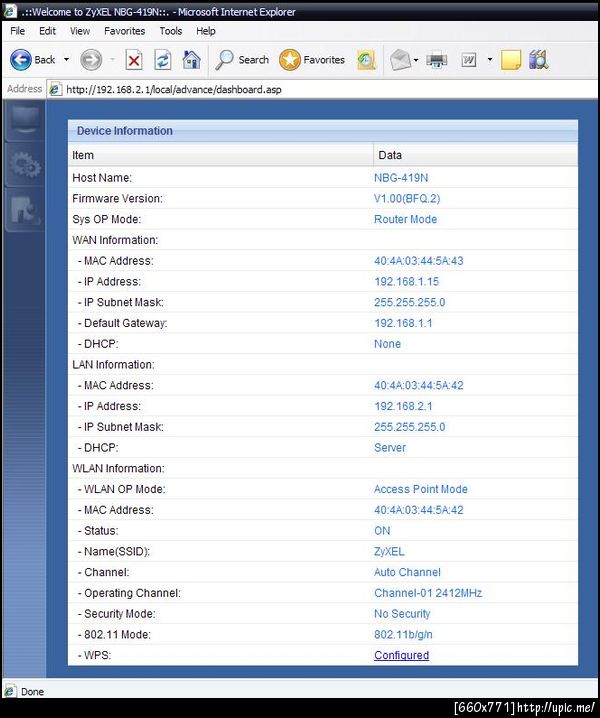Click the Done status bar text
The image size is (600, 718).
click(x=33, y=692)
